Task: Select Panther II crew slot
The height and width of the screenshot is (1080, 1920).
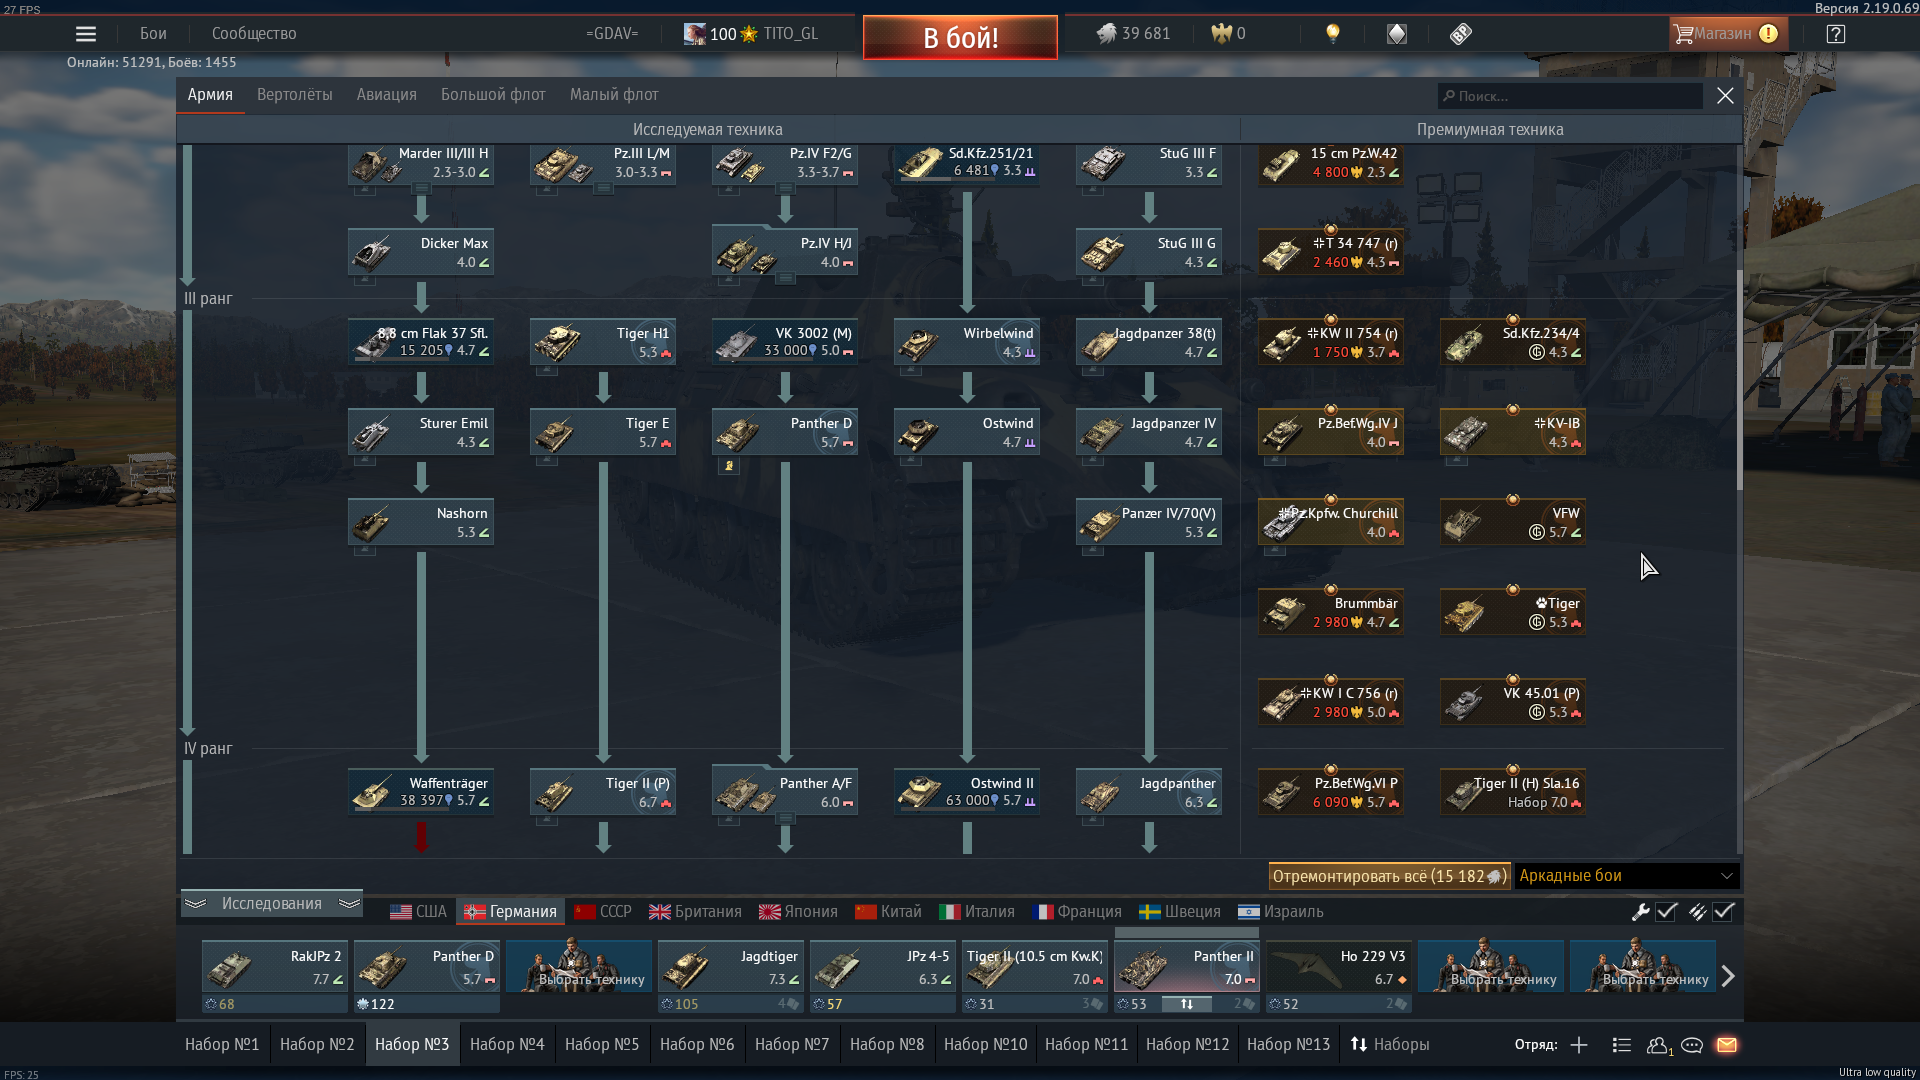Action: pos(1186,967)
